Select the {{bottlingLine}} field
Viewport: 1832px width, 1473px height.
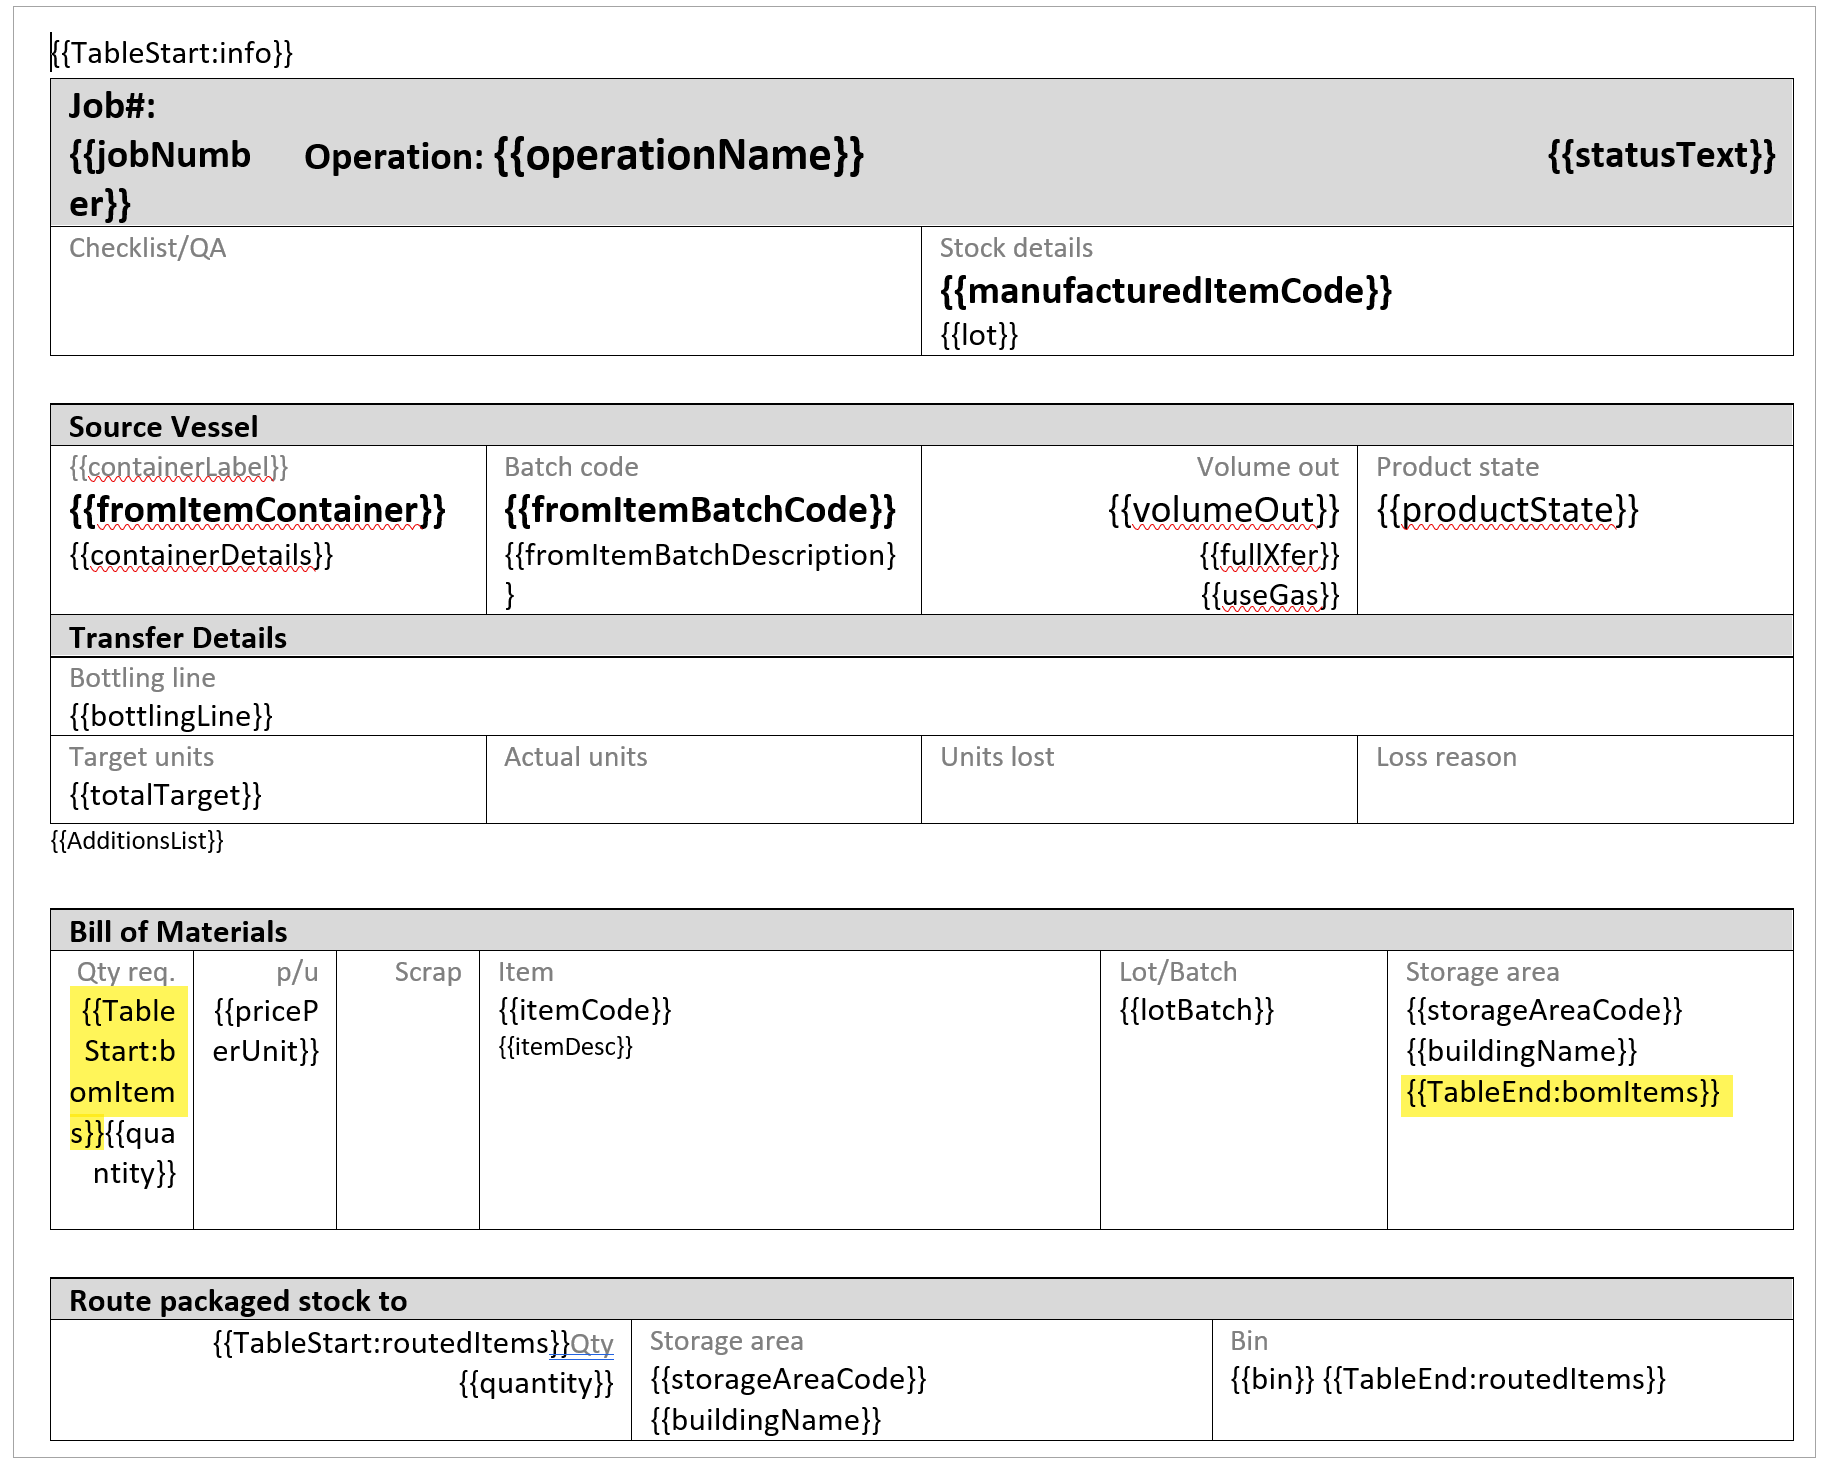[x=171, y=716]
